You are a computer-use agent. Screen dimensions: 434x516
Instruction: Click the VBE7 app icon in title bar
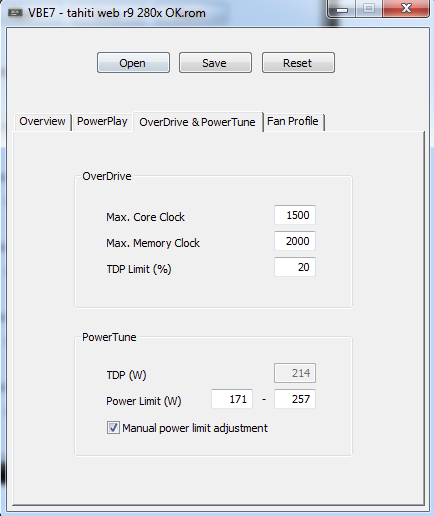pos(15,13)
